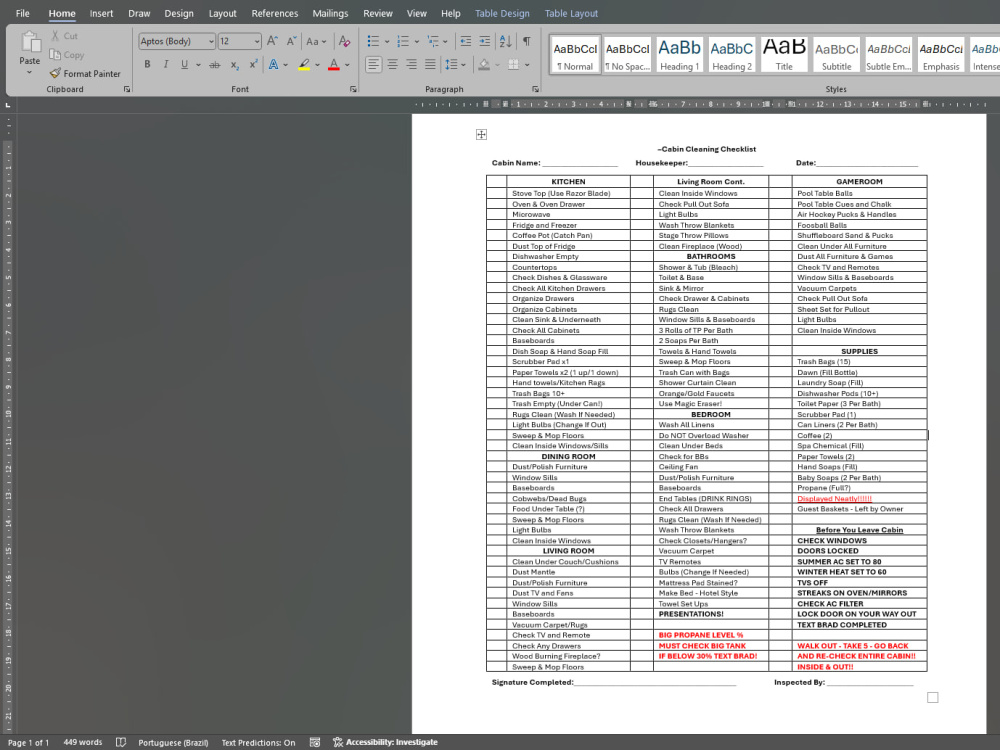Open the font size dropdown
Screen dimensions: 1000x750
pyautogui.click(x=257, y=41)
